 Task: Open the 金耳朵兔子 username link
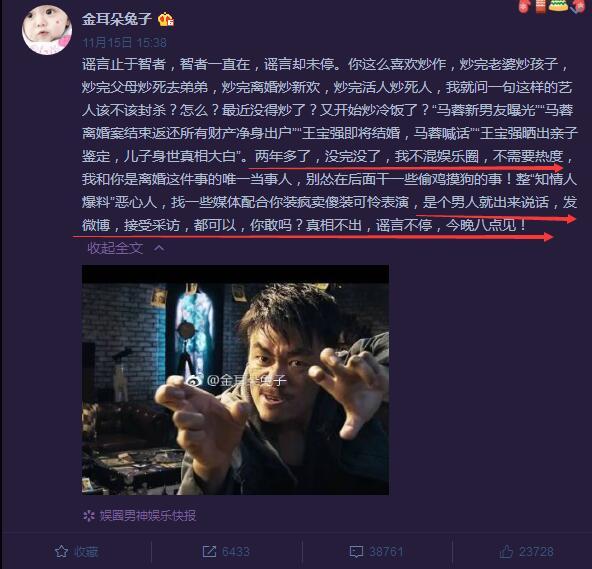pyautogui.click(x=117, y=19)
